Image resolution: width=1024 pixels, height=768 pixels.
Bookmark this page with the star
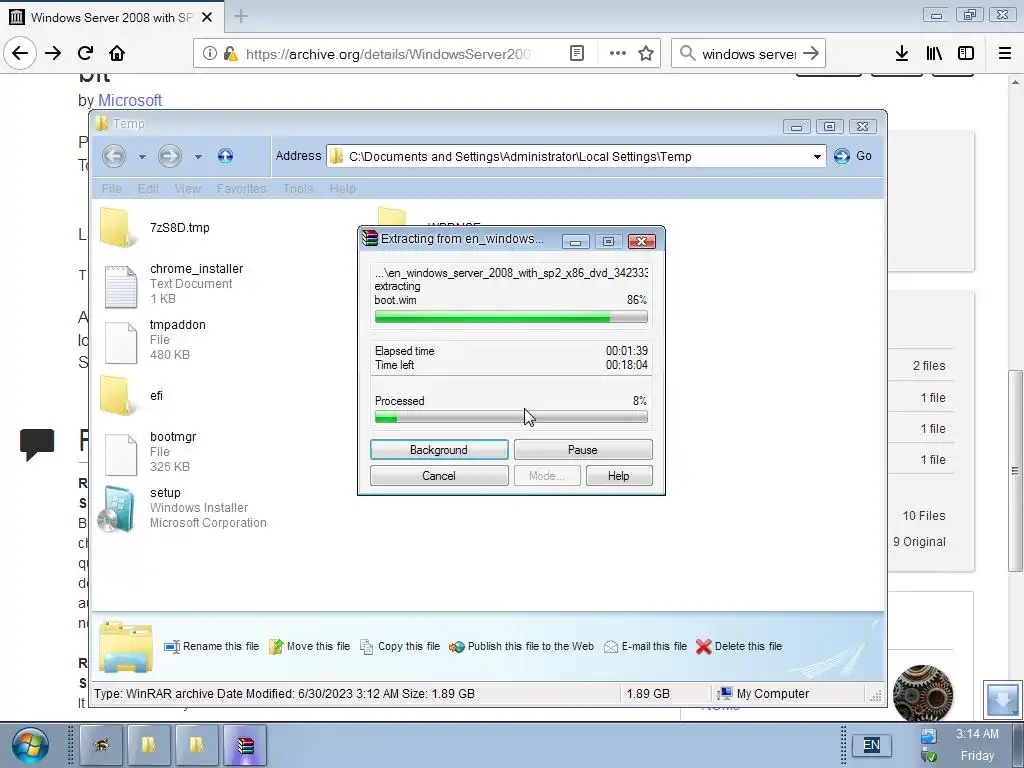point(646,54)
